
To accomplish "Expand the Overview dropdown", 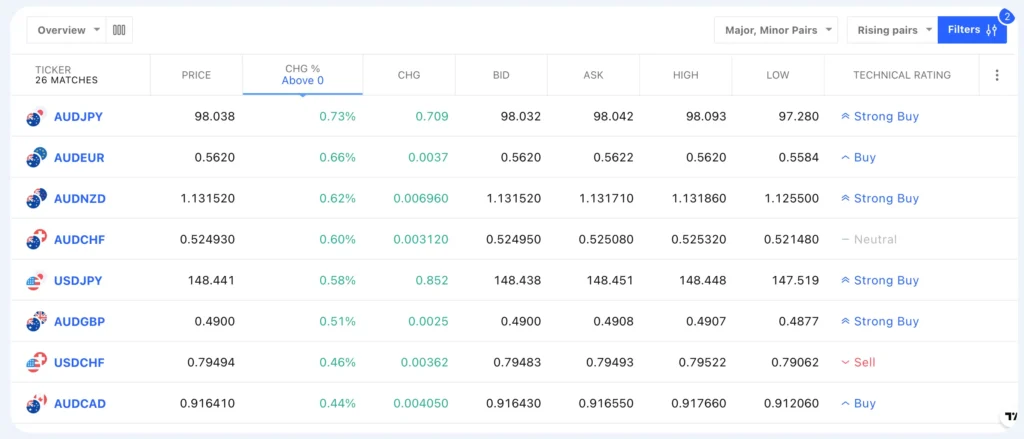I will click(x=68, y=30).
